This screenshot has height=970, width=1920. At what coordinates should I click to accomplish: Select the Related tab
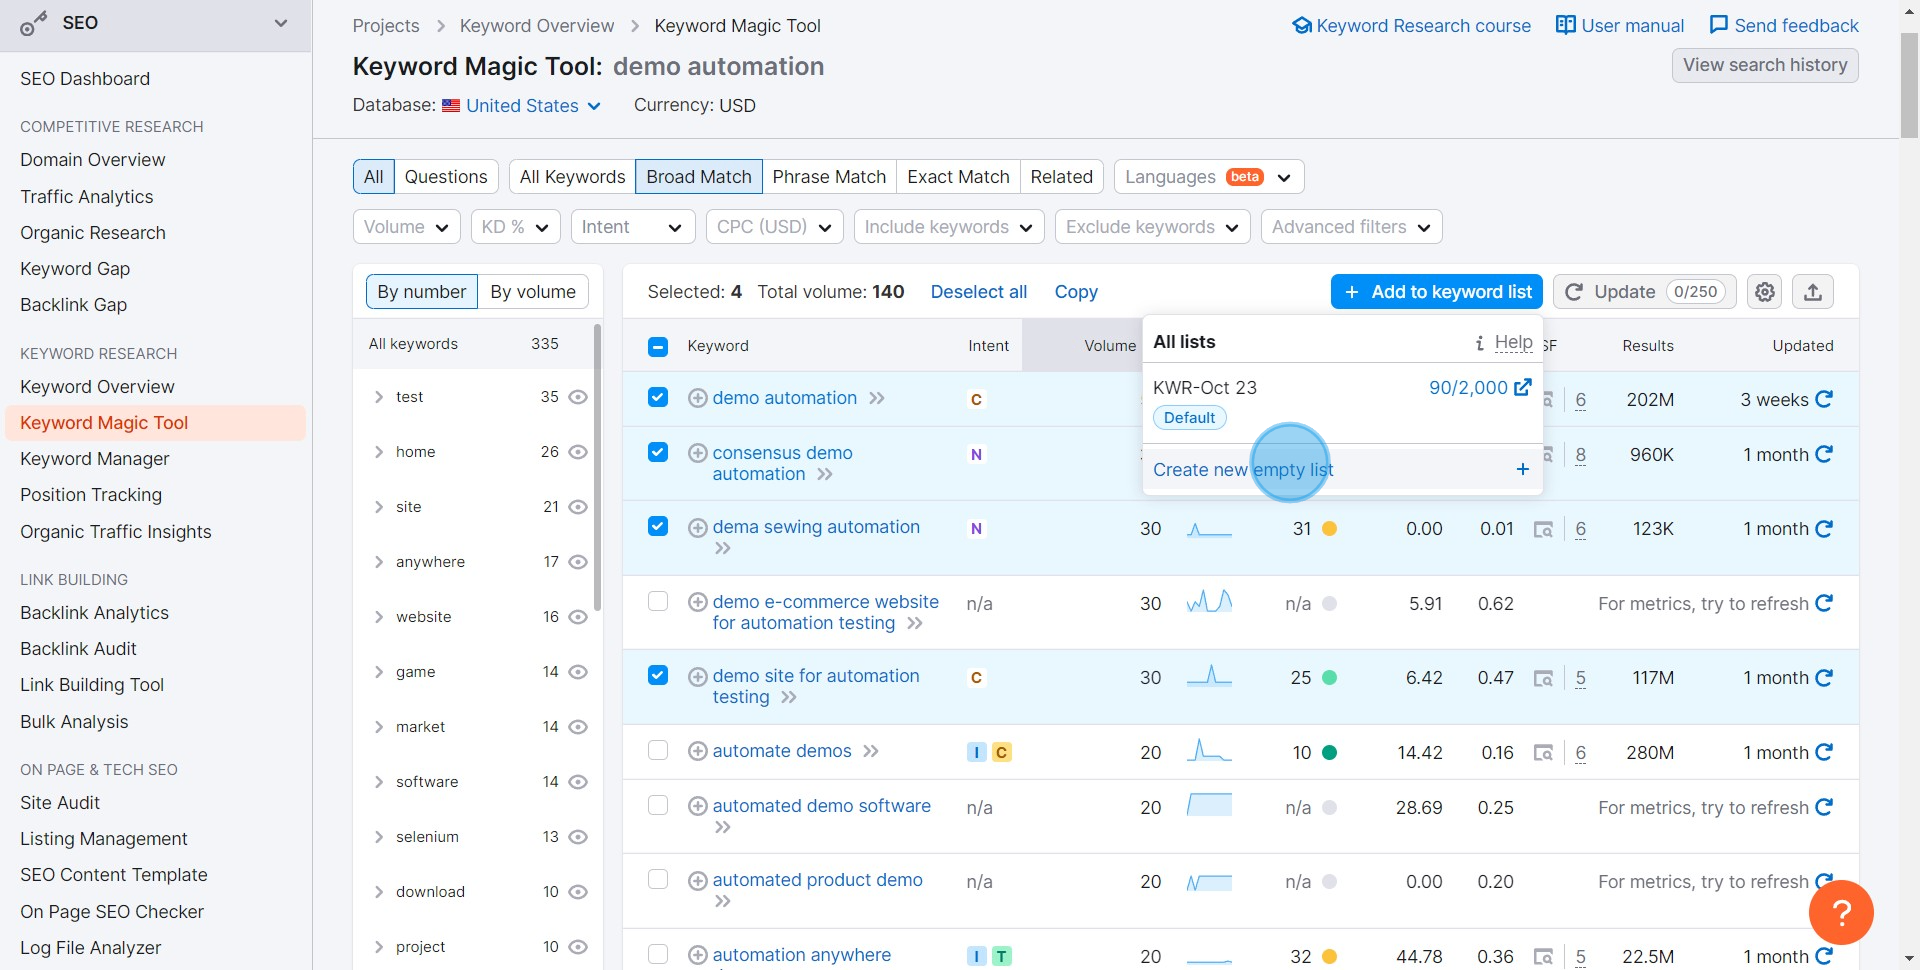(x=1061, y=177)
